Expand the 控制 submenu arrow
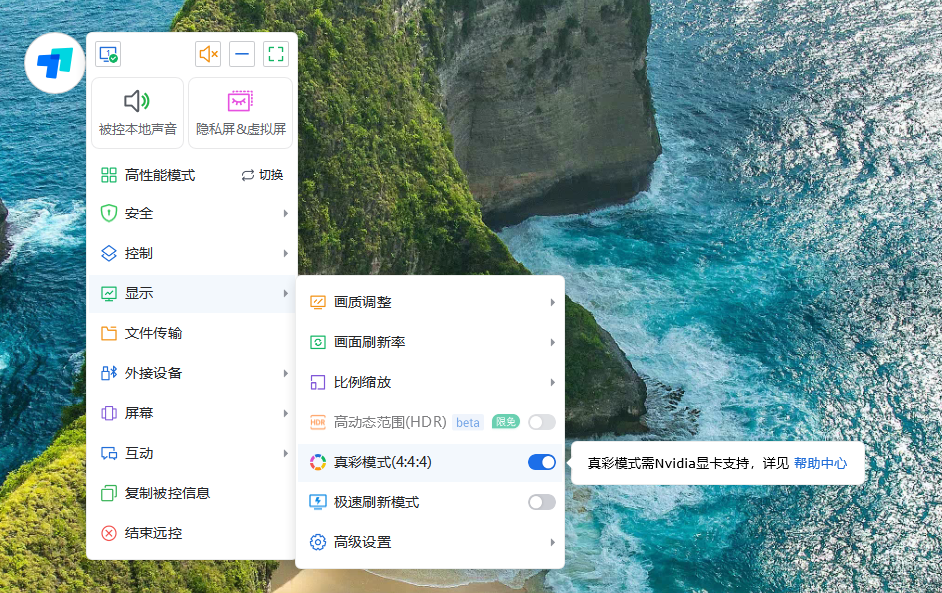Screen dimensions: 942x593 (286, 254)
